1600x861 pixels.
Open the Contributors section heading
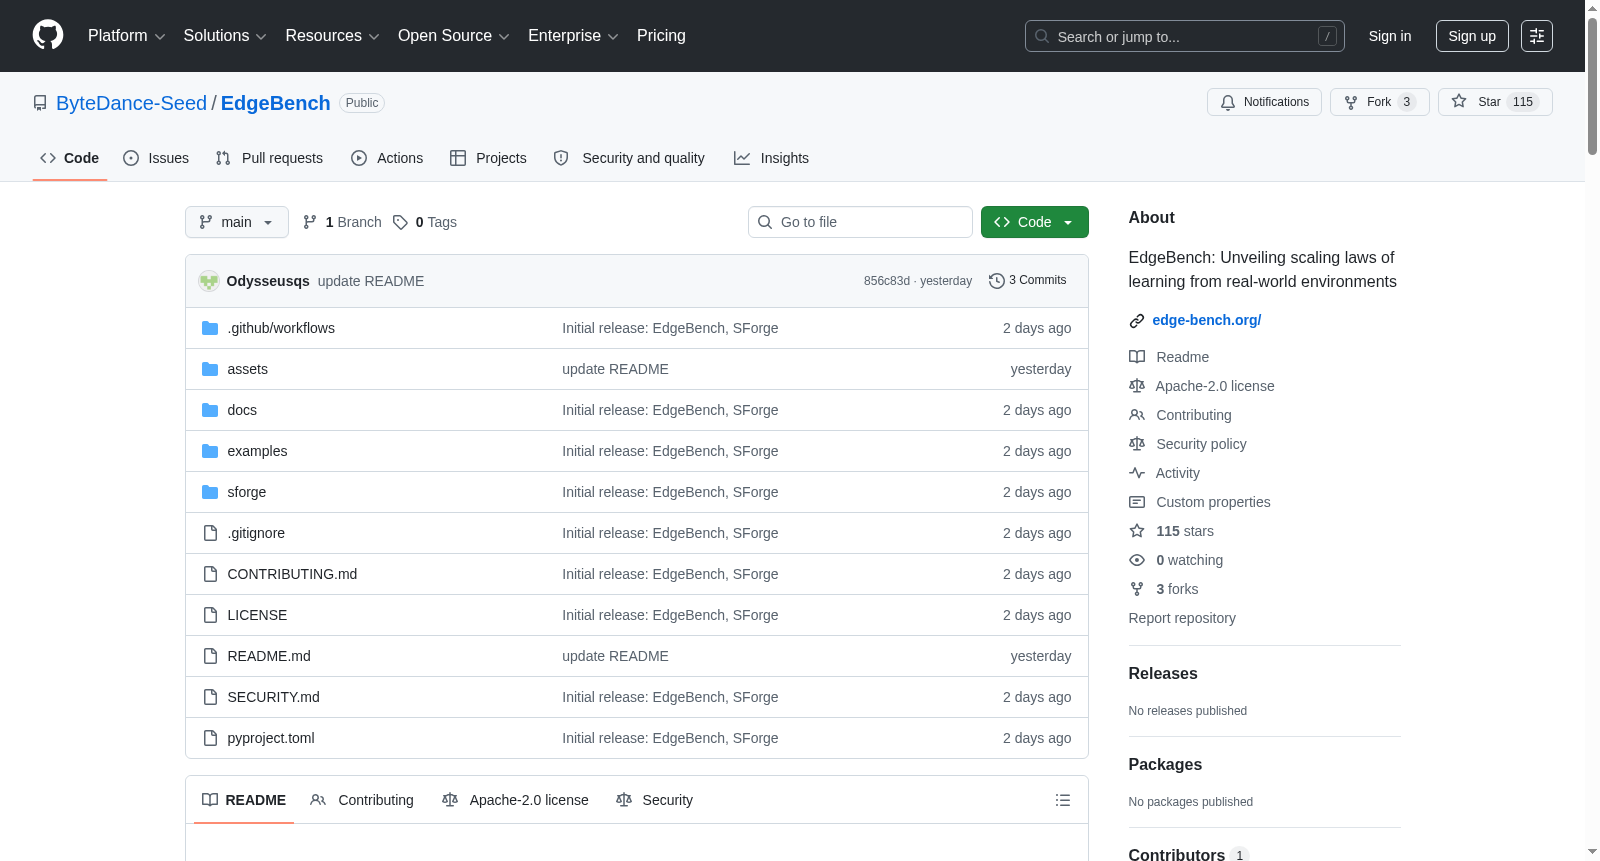(1177, 855)
